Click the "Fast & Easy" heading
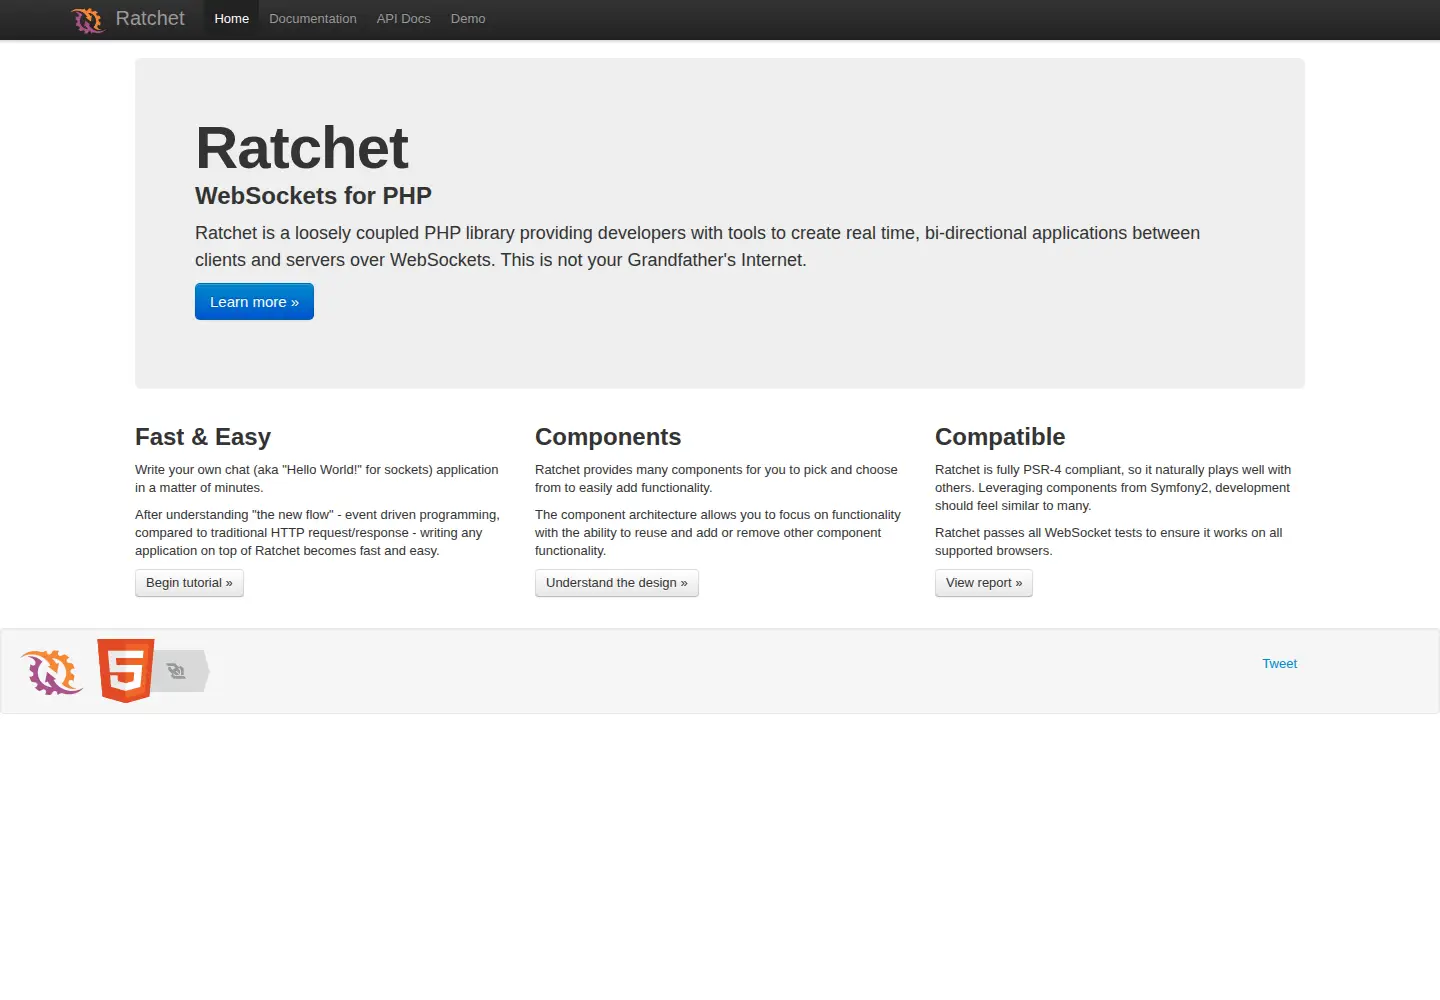 (x=203, y=437)
